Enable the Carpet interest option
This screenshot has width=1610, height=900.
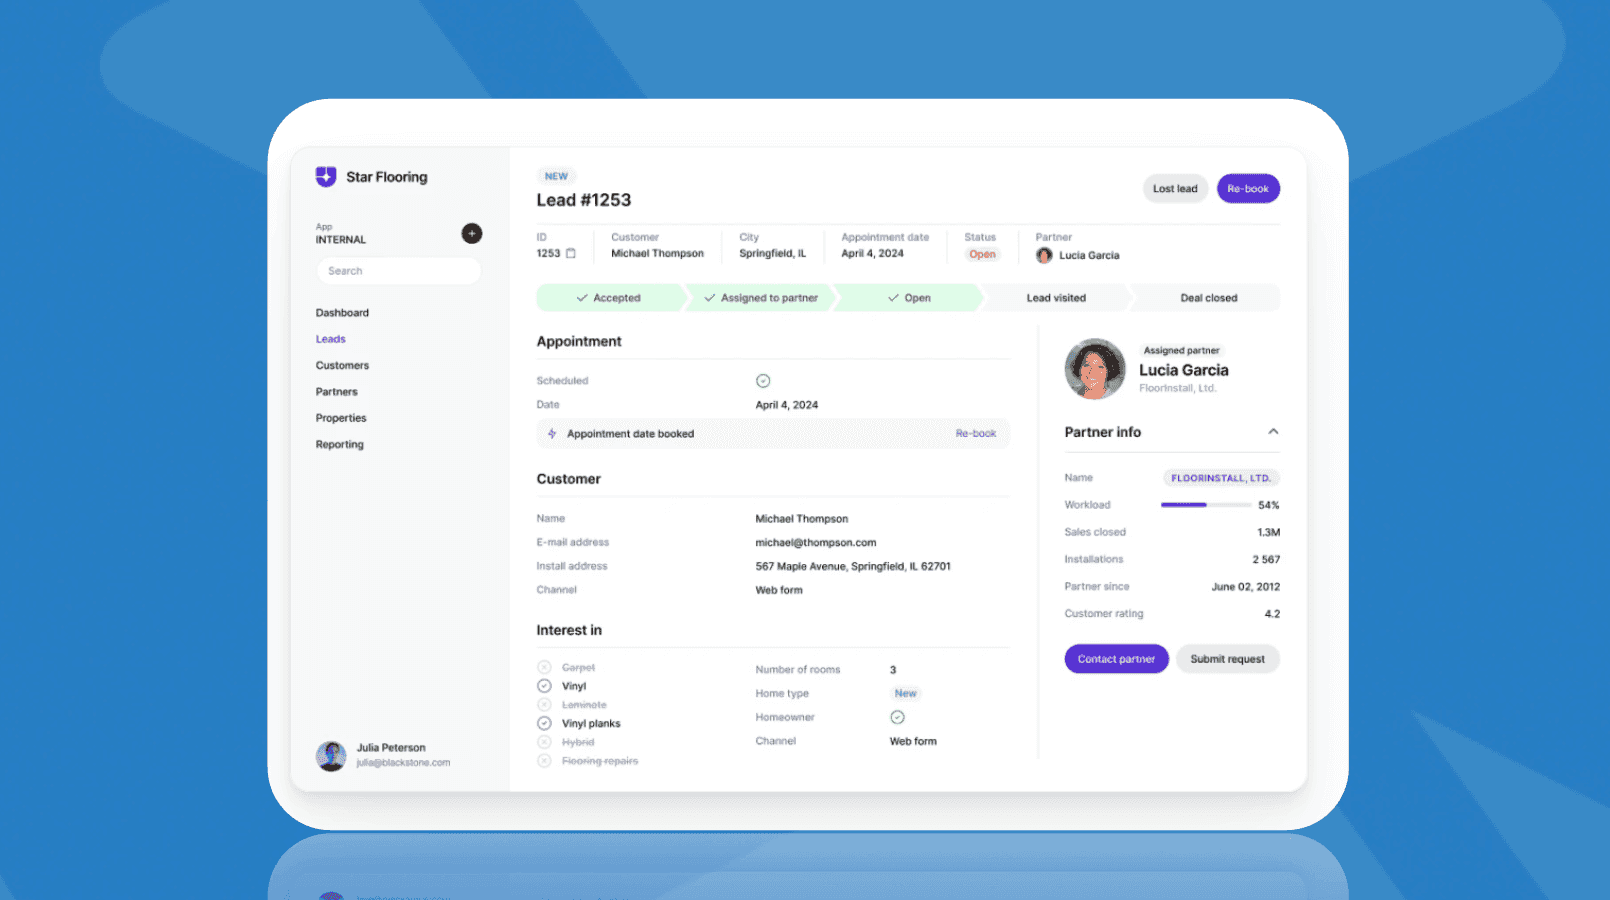544,666
